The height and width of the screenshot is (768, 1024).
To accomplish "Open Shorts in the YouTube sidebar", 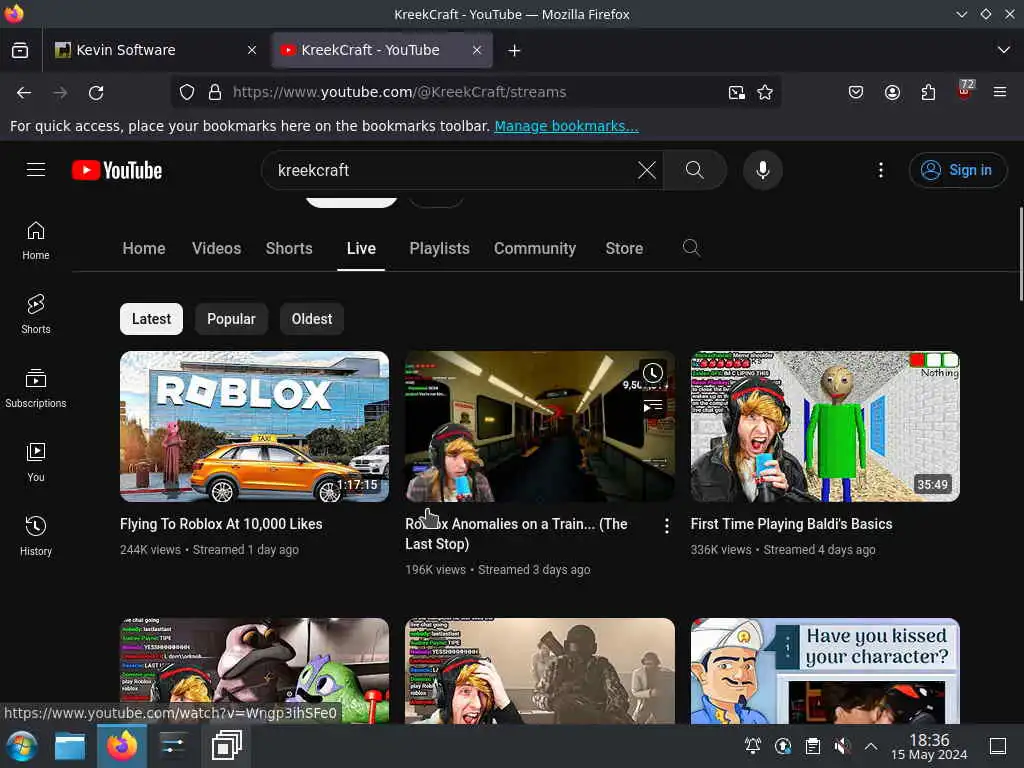I will click(x=35, y=314).
